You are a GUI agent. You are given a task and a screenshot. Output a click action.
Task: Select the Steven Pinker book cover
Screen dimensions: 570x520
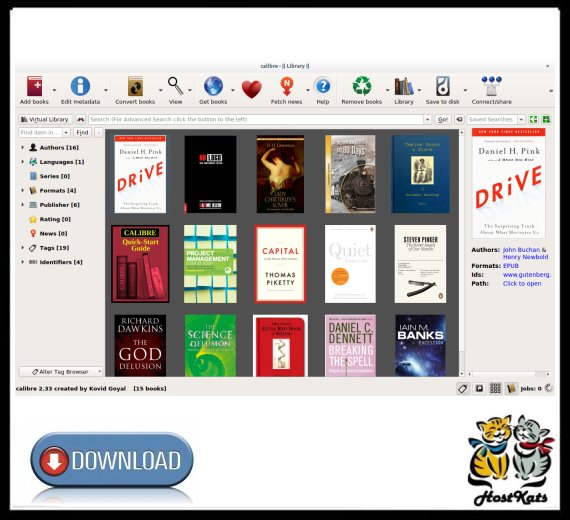(420, 264)
